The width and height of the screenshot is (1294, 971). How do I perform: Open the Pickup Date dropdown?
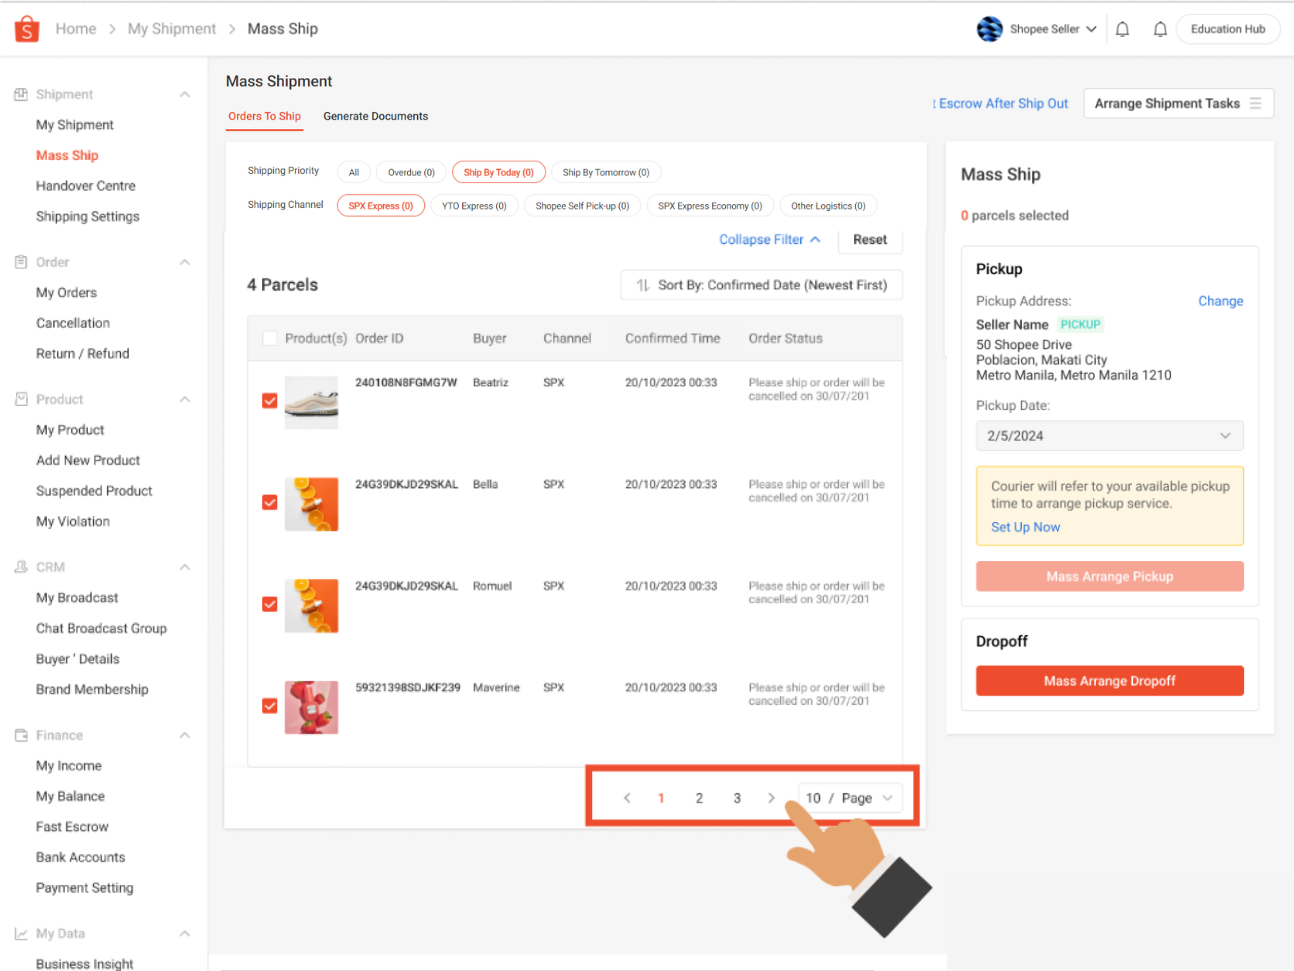(1109, 435)
